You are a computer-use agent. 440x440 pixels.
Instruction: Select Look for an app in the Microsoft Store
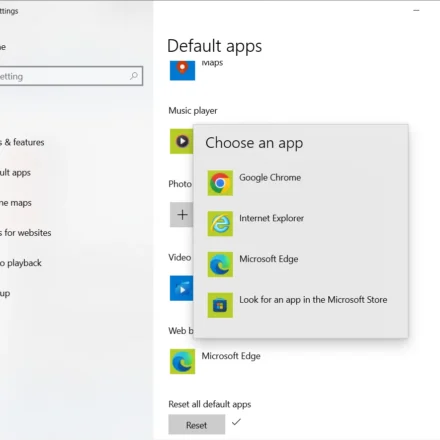click(301, 305)
